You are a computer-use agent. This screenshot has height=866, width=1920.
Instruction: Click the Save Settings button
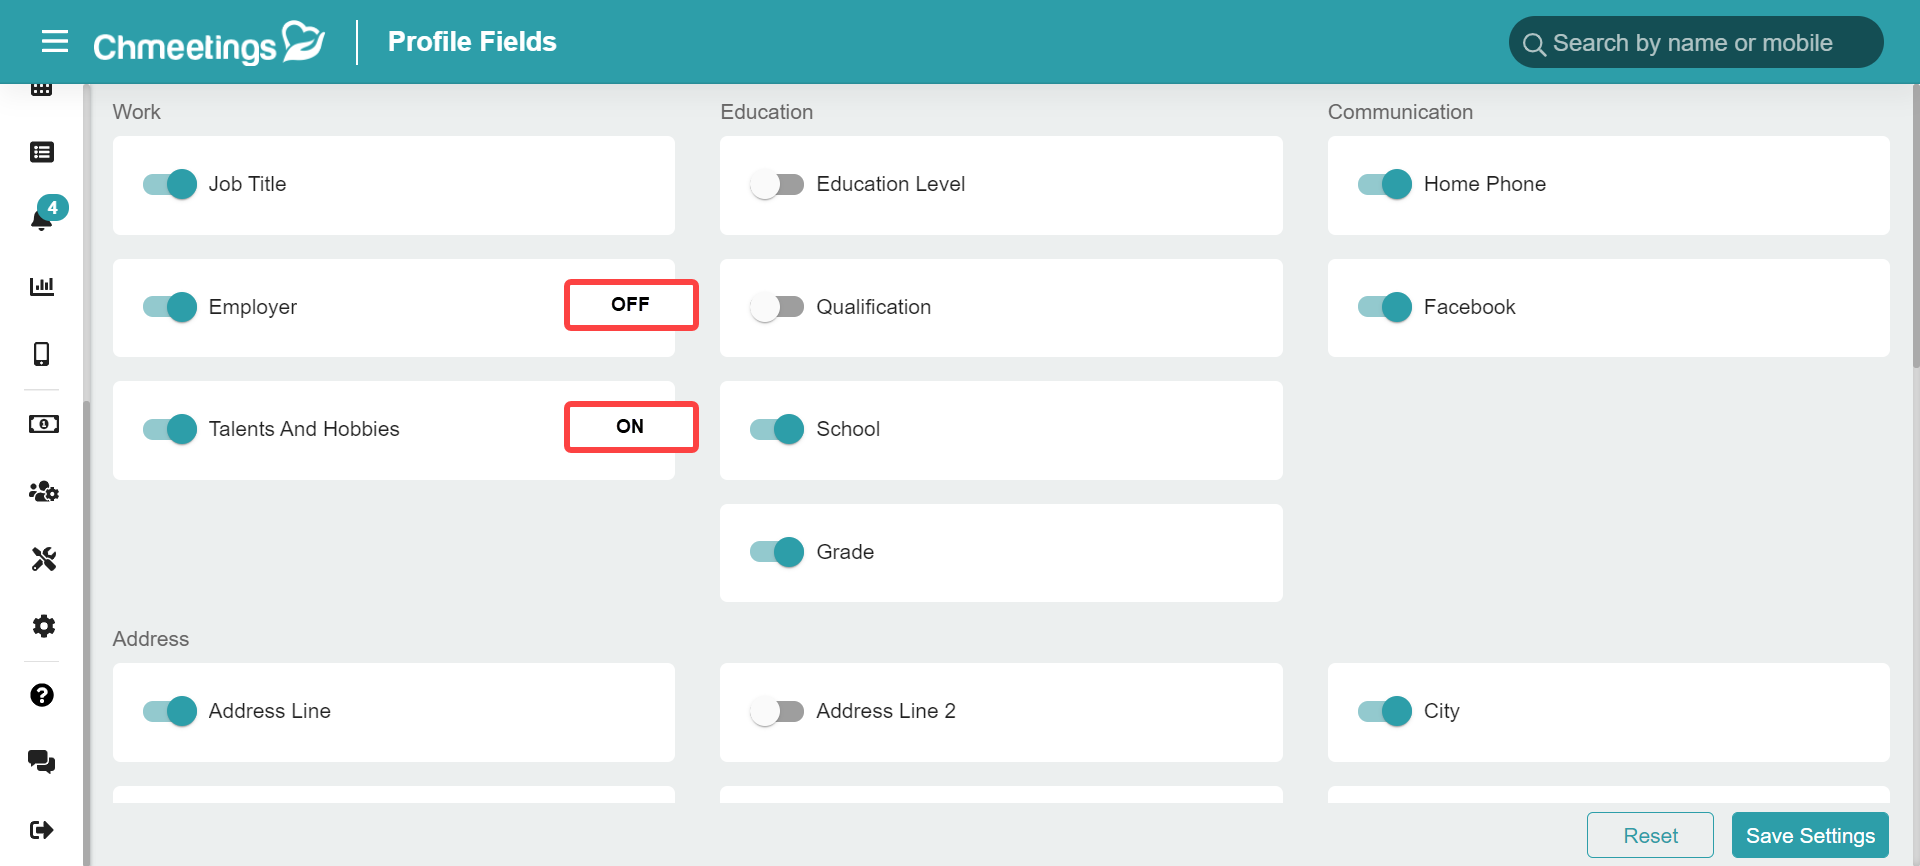1810,836
